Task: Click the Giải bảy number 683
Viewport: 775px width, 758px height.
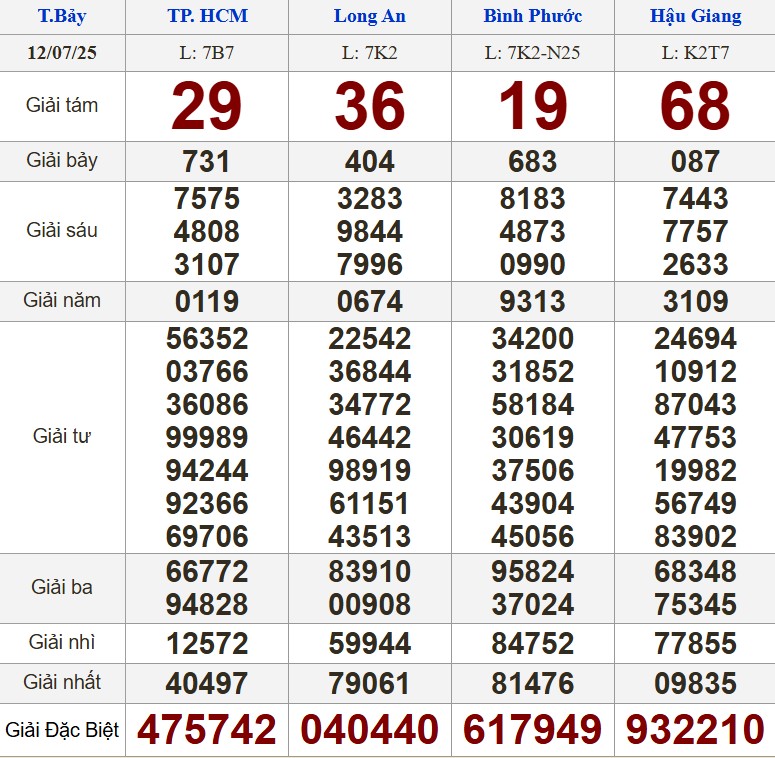Action: [532, 161]
